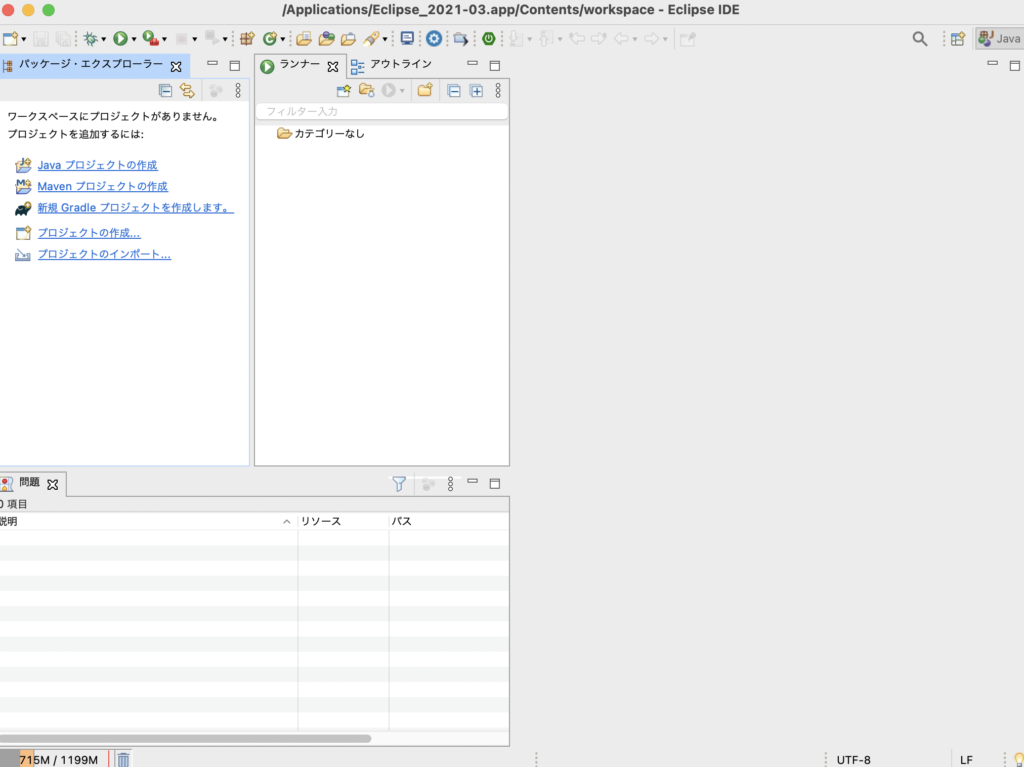The height and width of the screenshot is (767, 1024).
Task: Click the Open Perspective icon
Action: pos(957,39)
